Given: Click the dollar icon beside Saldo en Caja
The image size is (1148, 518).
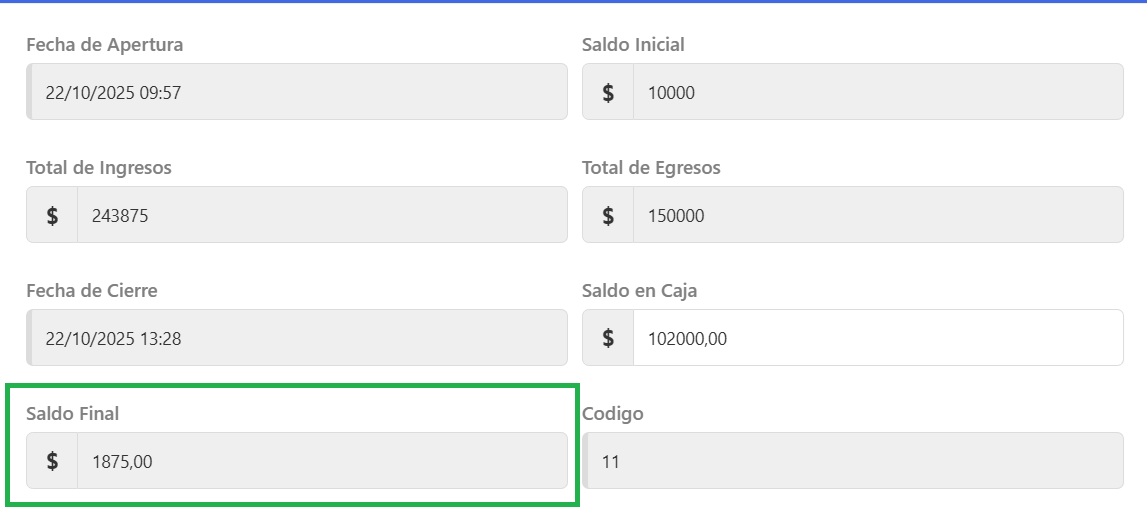Looking at the screenshot, I should tap(608, 338).
